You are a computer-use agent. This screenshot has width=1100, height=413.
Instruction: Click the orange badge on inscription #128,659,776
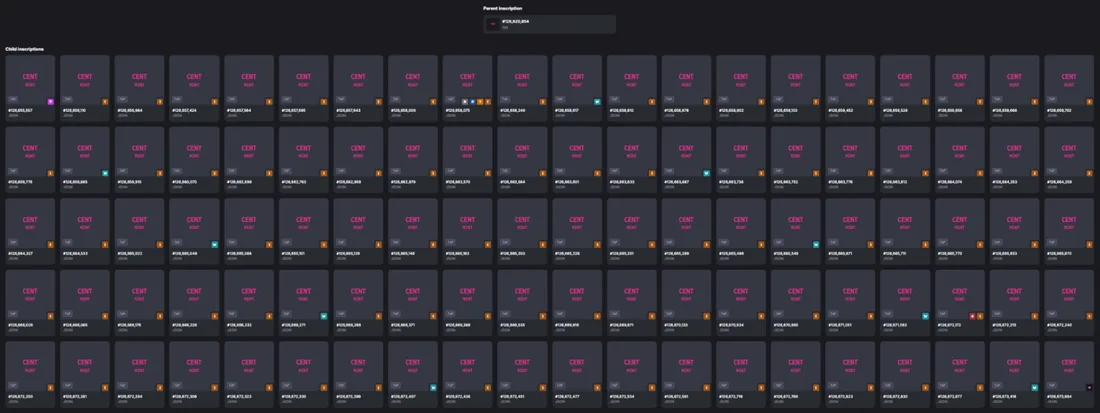point(51,173)
